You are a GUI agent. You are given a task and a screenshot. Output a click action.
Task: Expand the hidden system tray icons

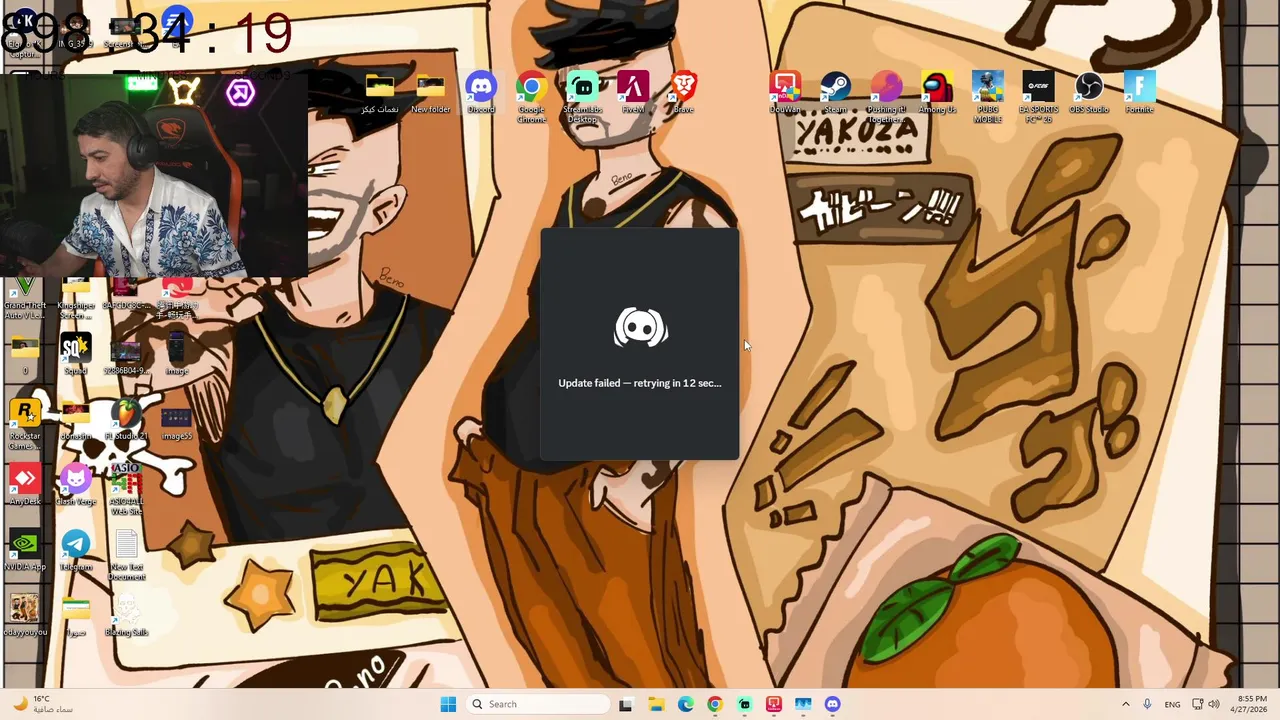click(1125, 704)
